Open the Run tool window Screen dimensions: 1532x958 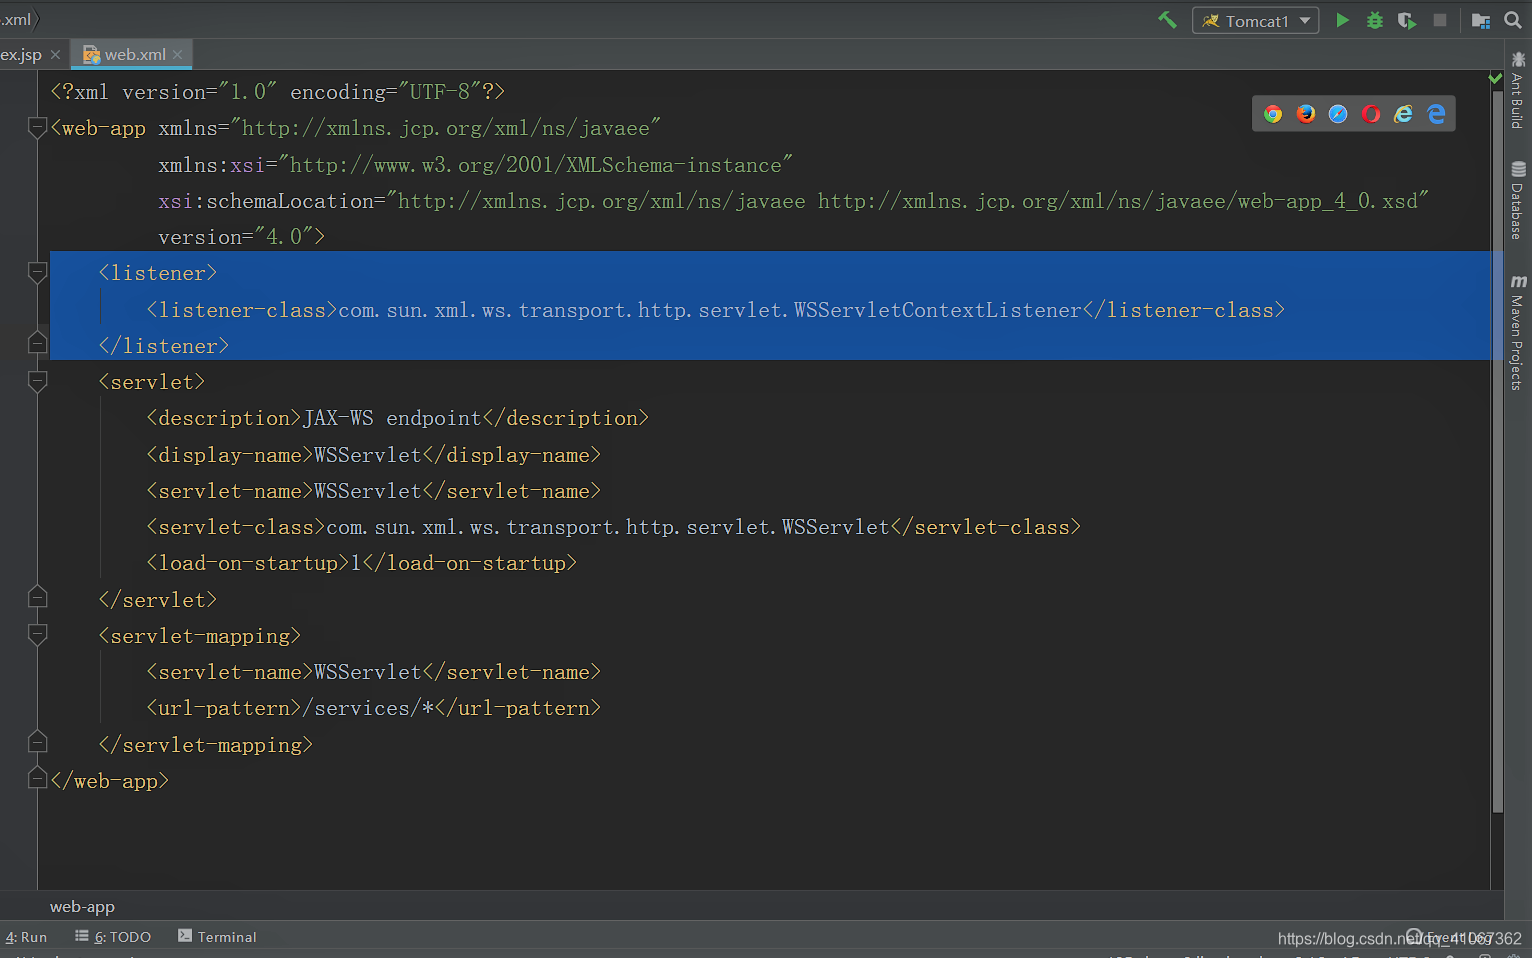pyautogui.click(x=26, y=937)
